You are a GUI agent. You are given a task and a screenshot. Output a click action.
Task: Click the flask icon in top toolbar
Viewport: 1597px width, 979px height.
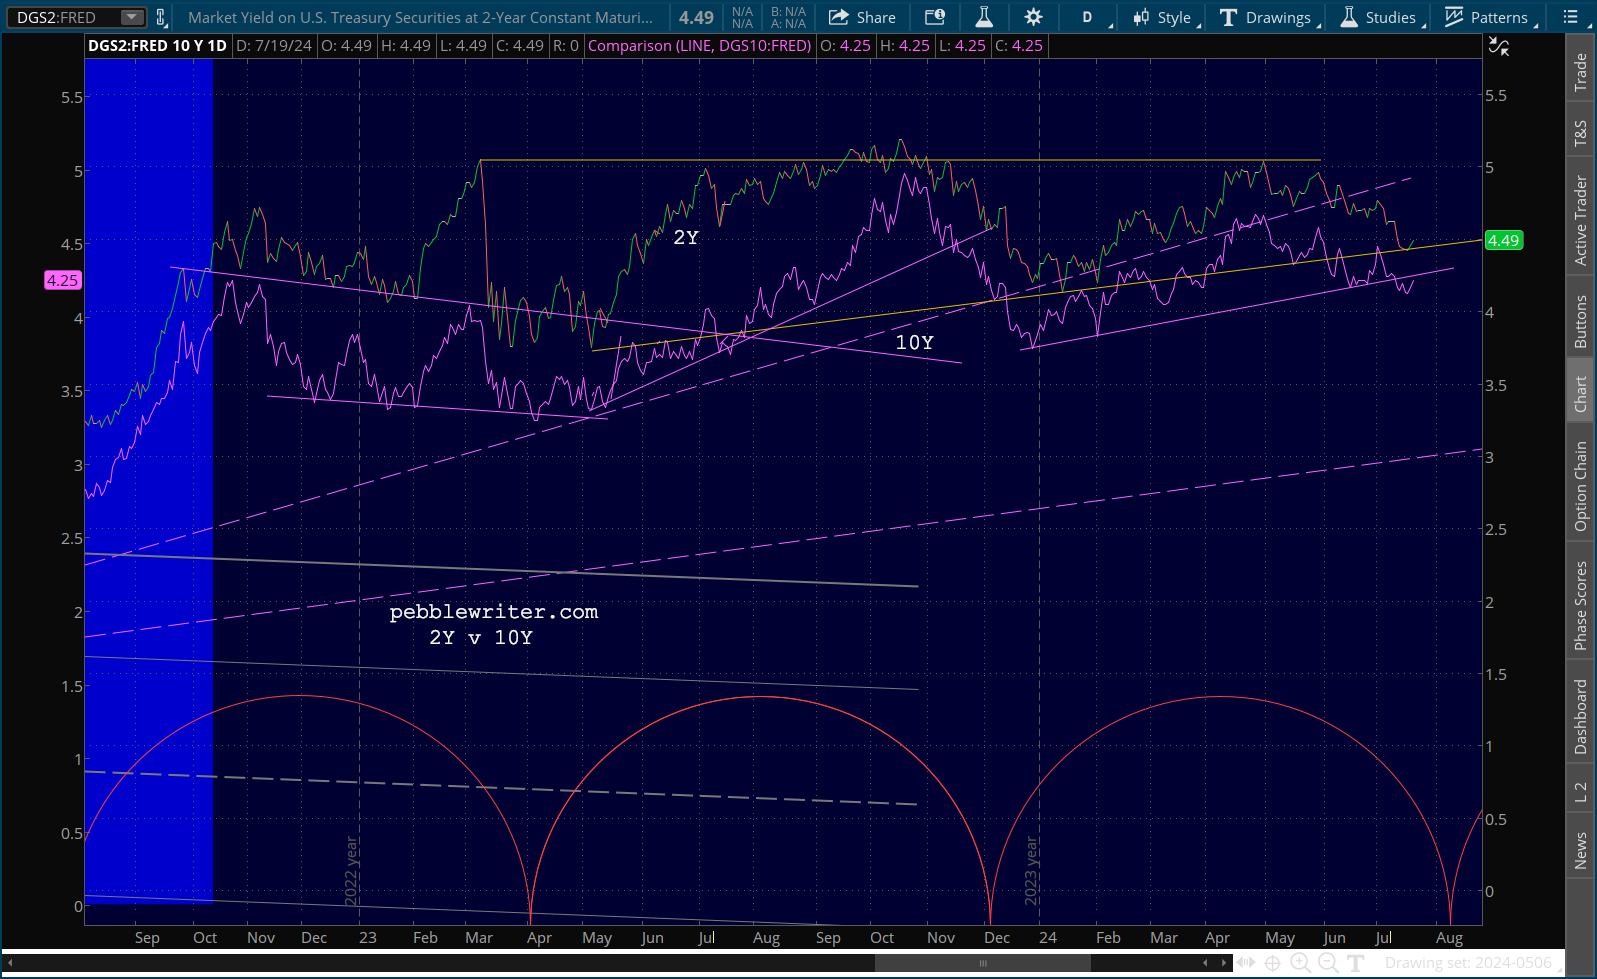984,17
